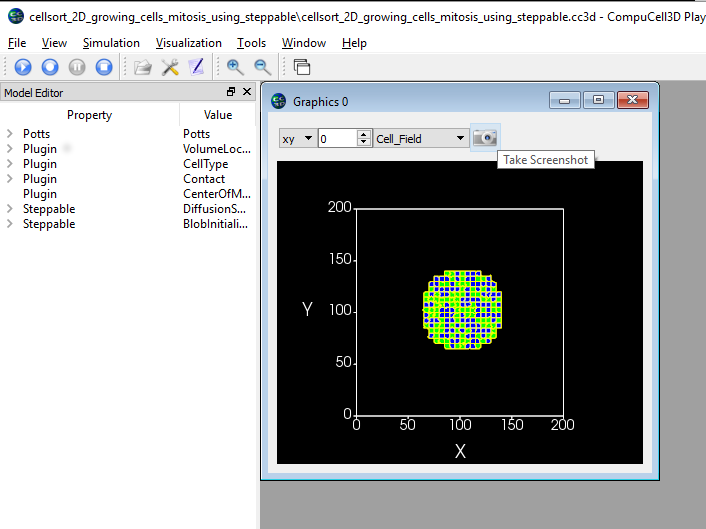
Task: Expand the VolumeLoc... Plugin node
Action: point(9,149)
